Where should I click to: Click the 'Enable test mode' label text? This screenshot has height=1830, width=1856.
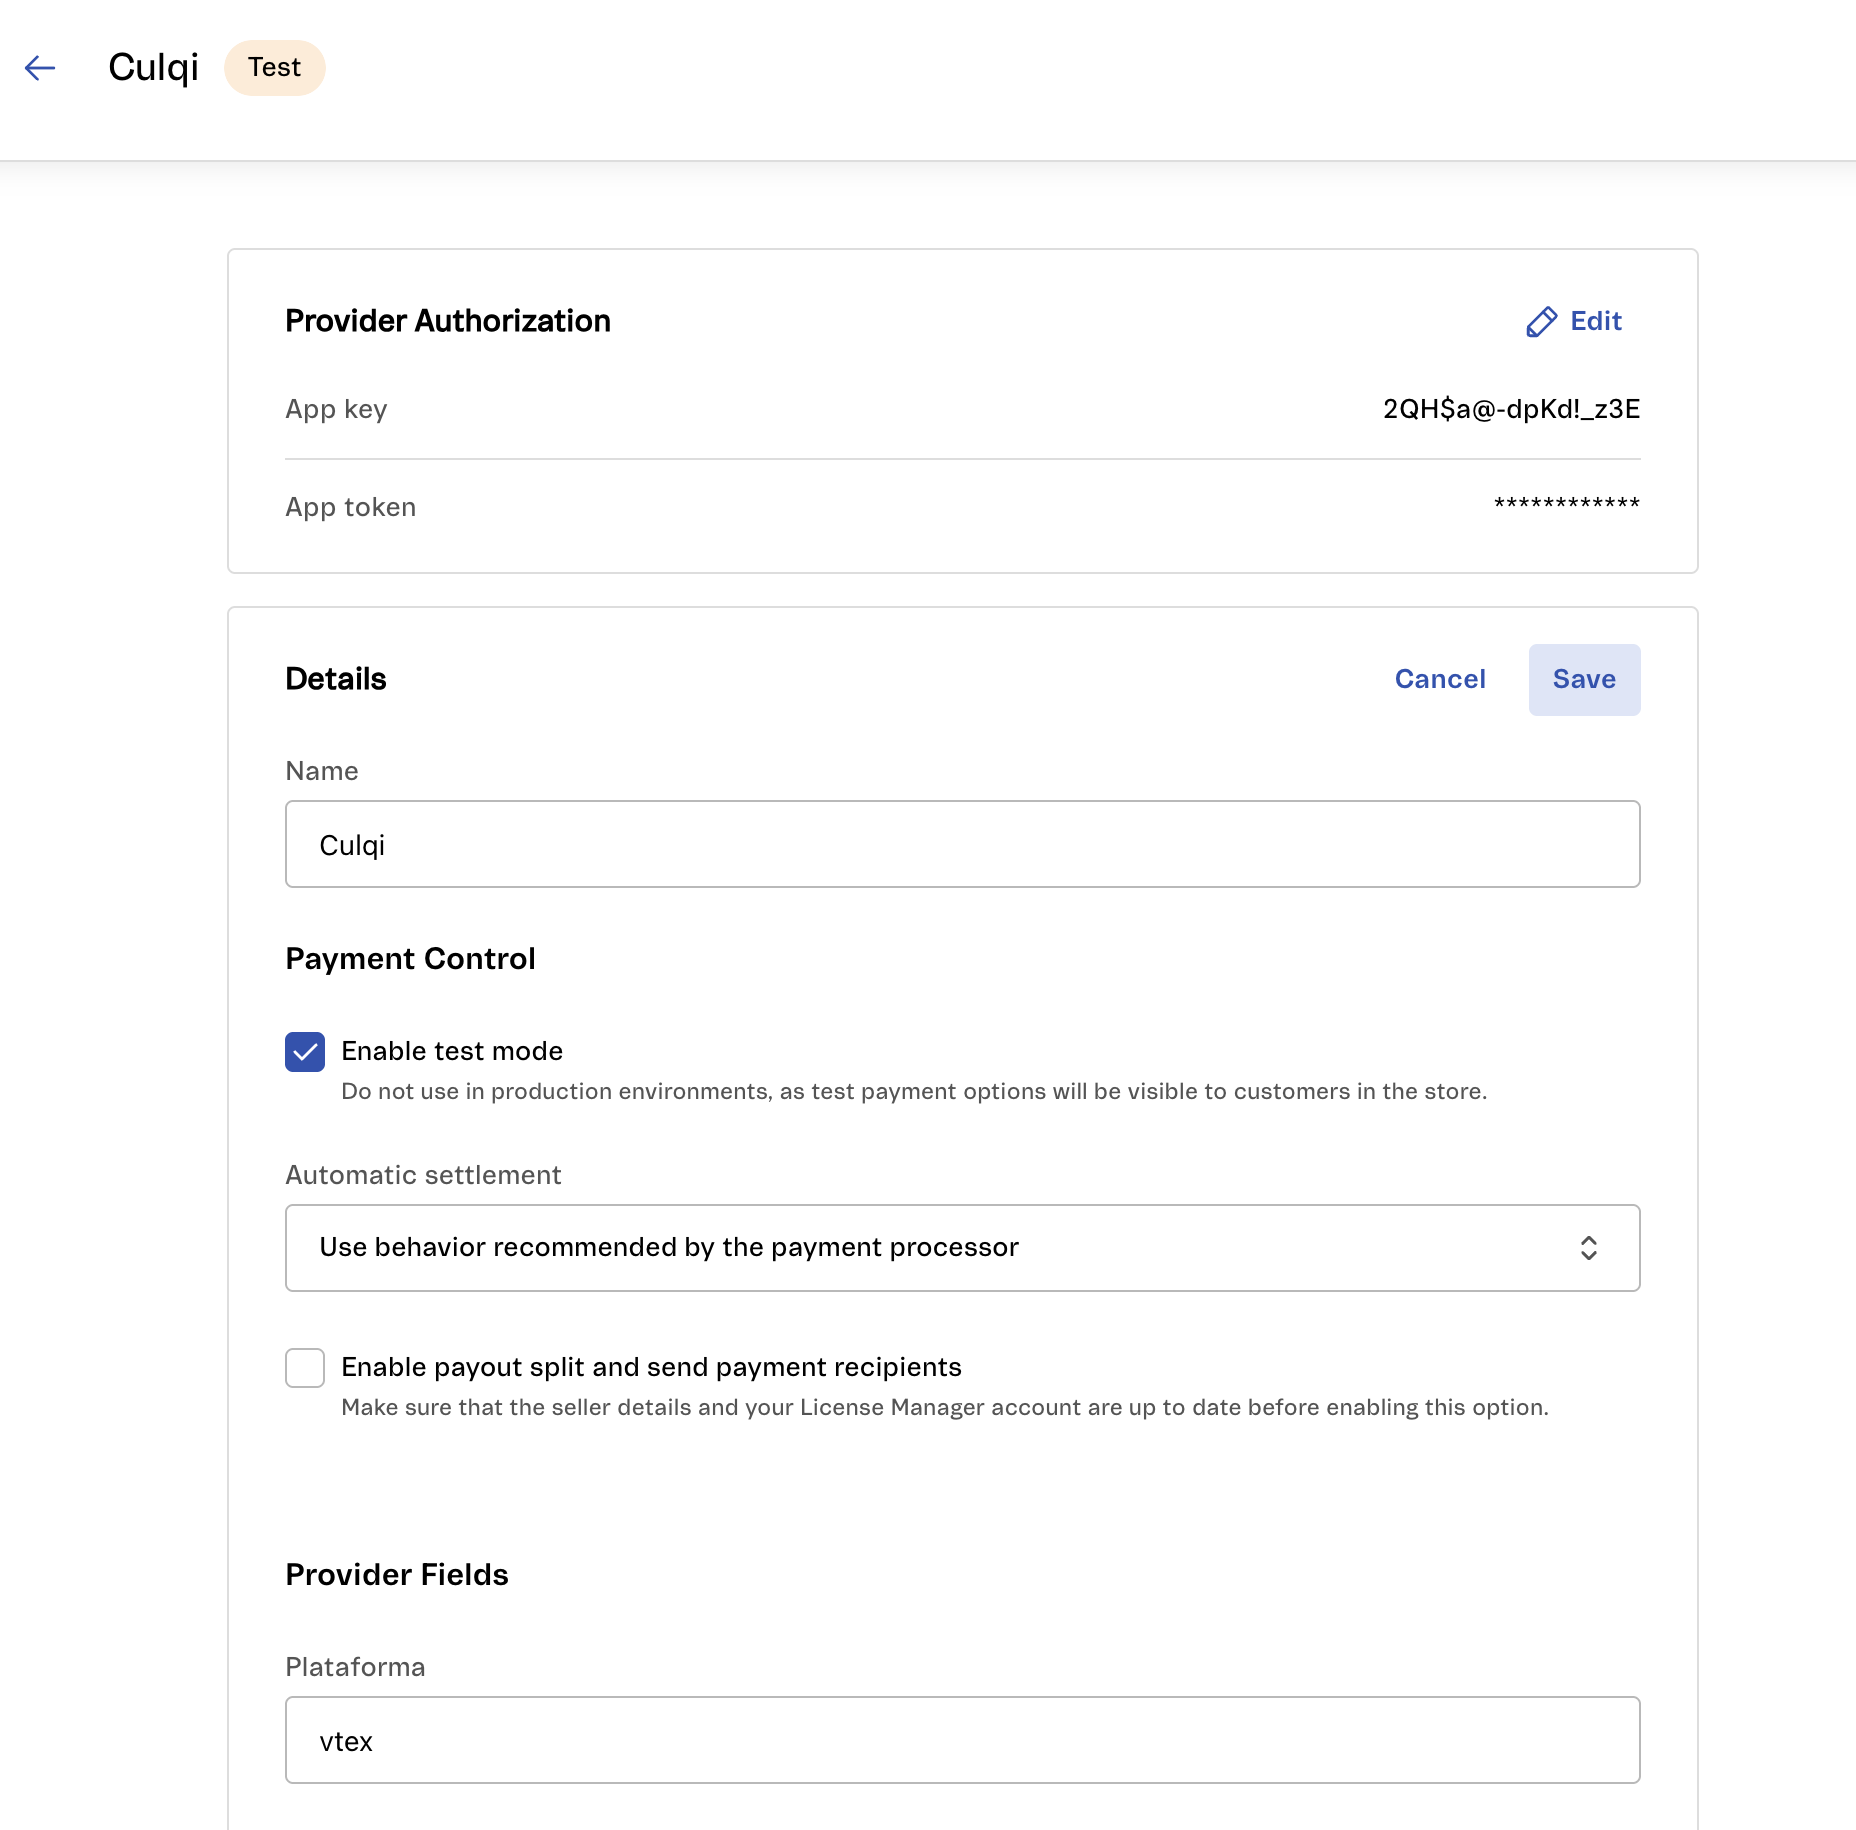(452, 1051)
